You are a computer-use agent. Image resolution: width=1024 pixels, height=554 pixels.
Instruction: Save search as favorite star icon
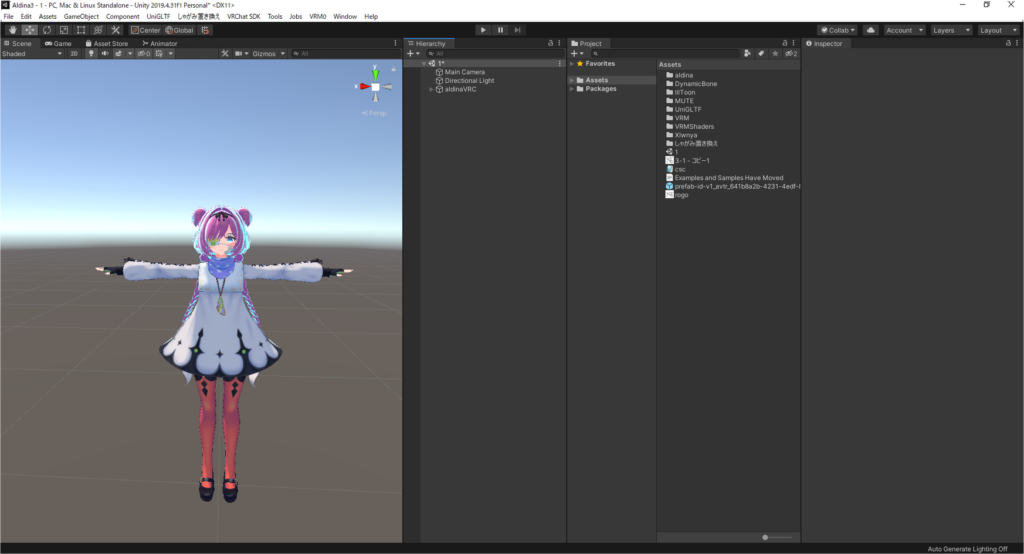[775, 54]
